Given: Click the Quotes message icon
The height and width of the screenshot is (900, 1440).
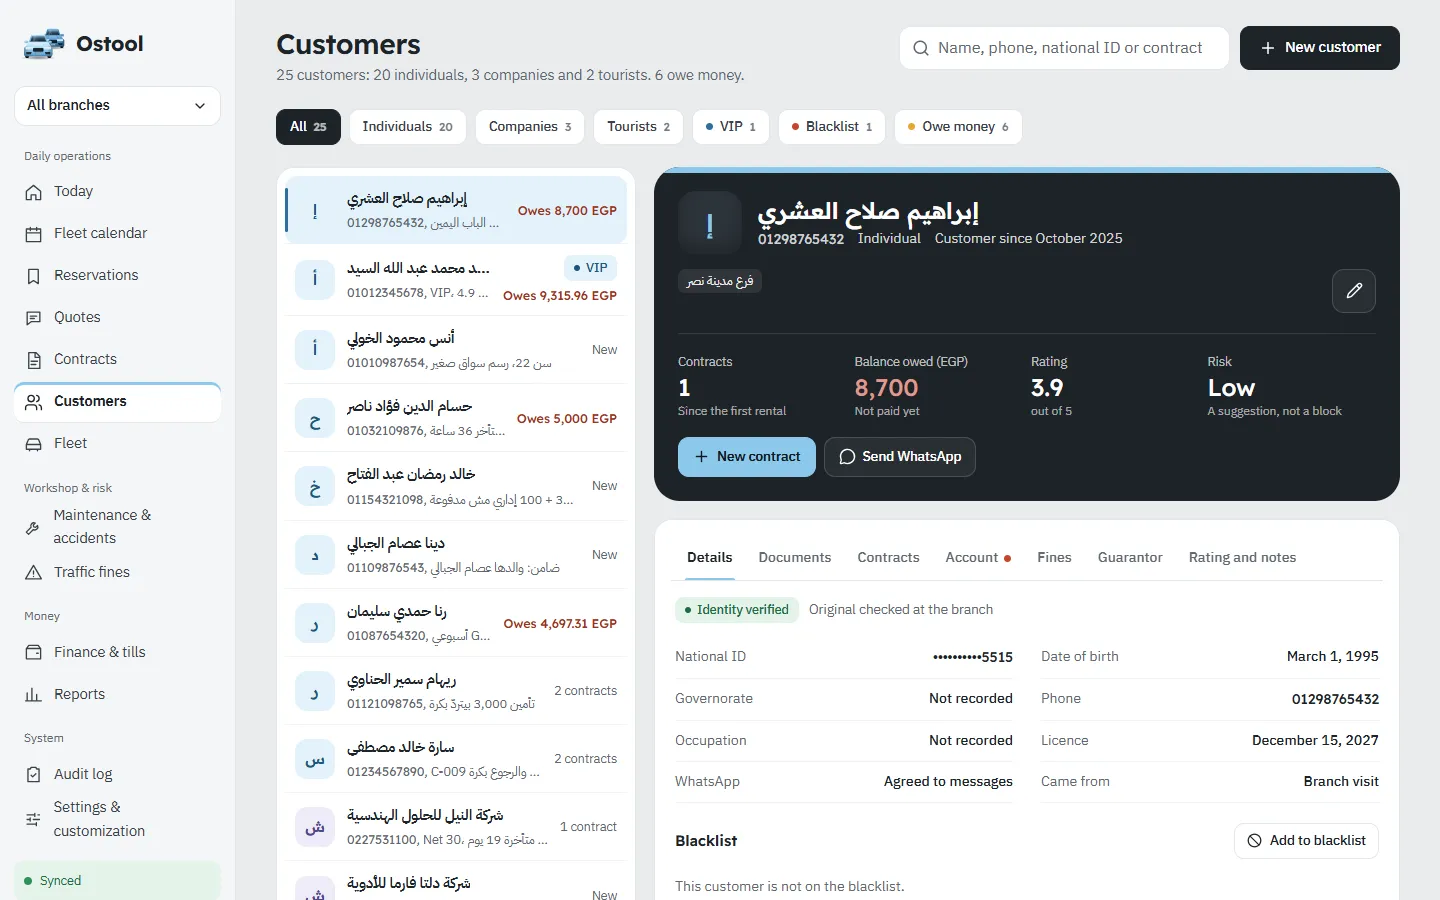Looking at the screenshot, I should click(34, 318).
